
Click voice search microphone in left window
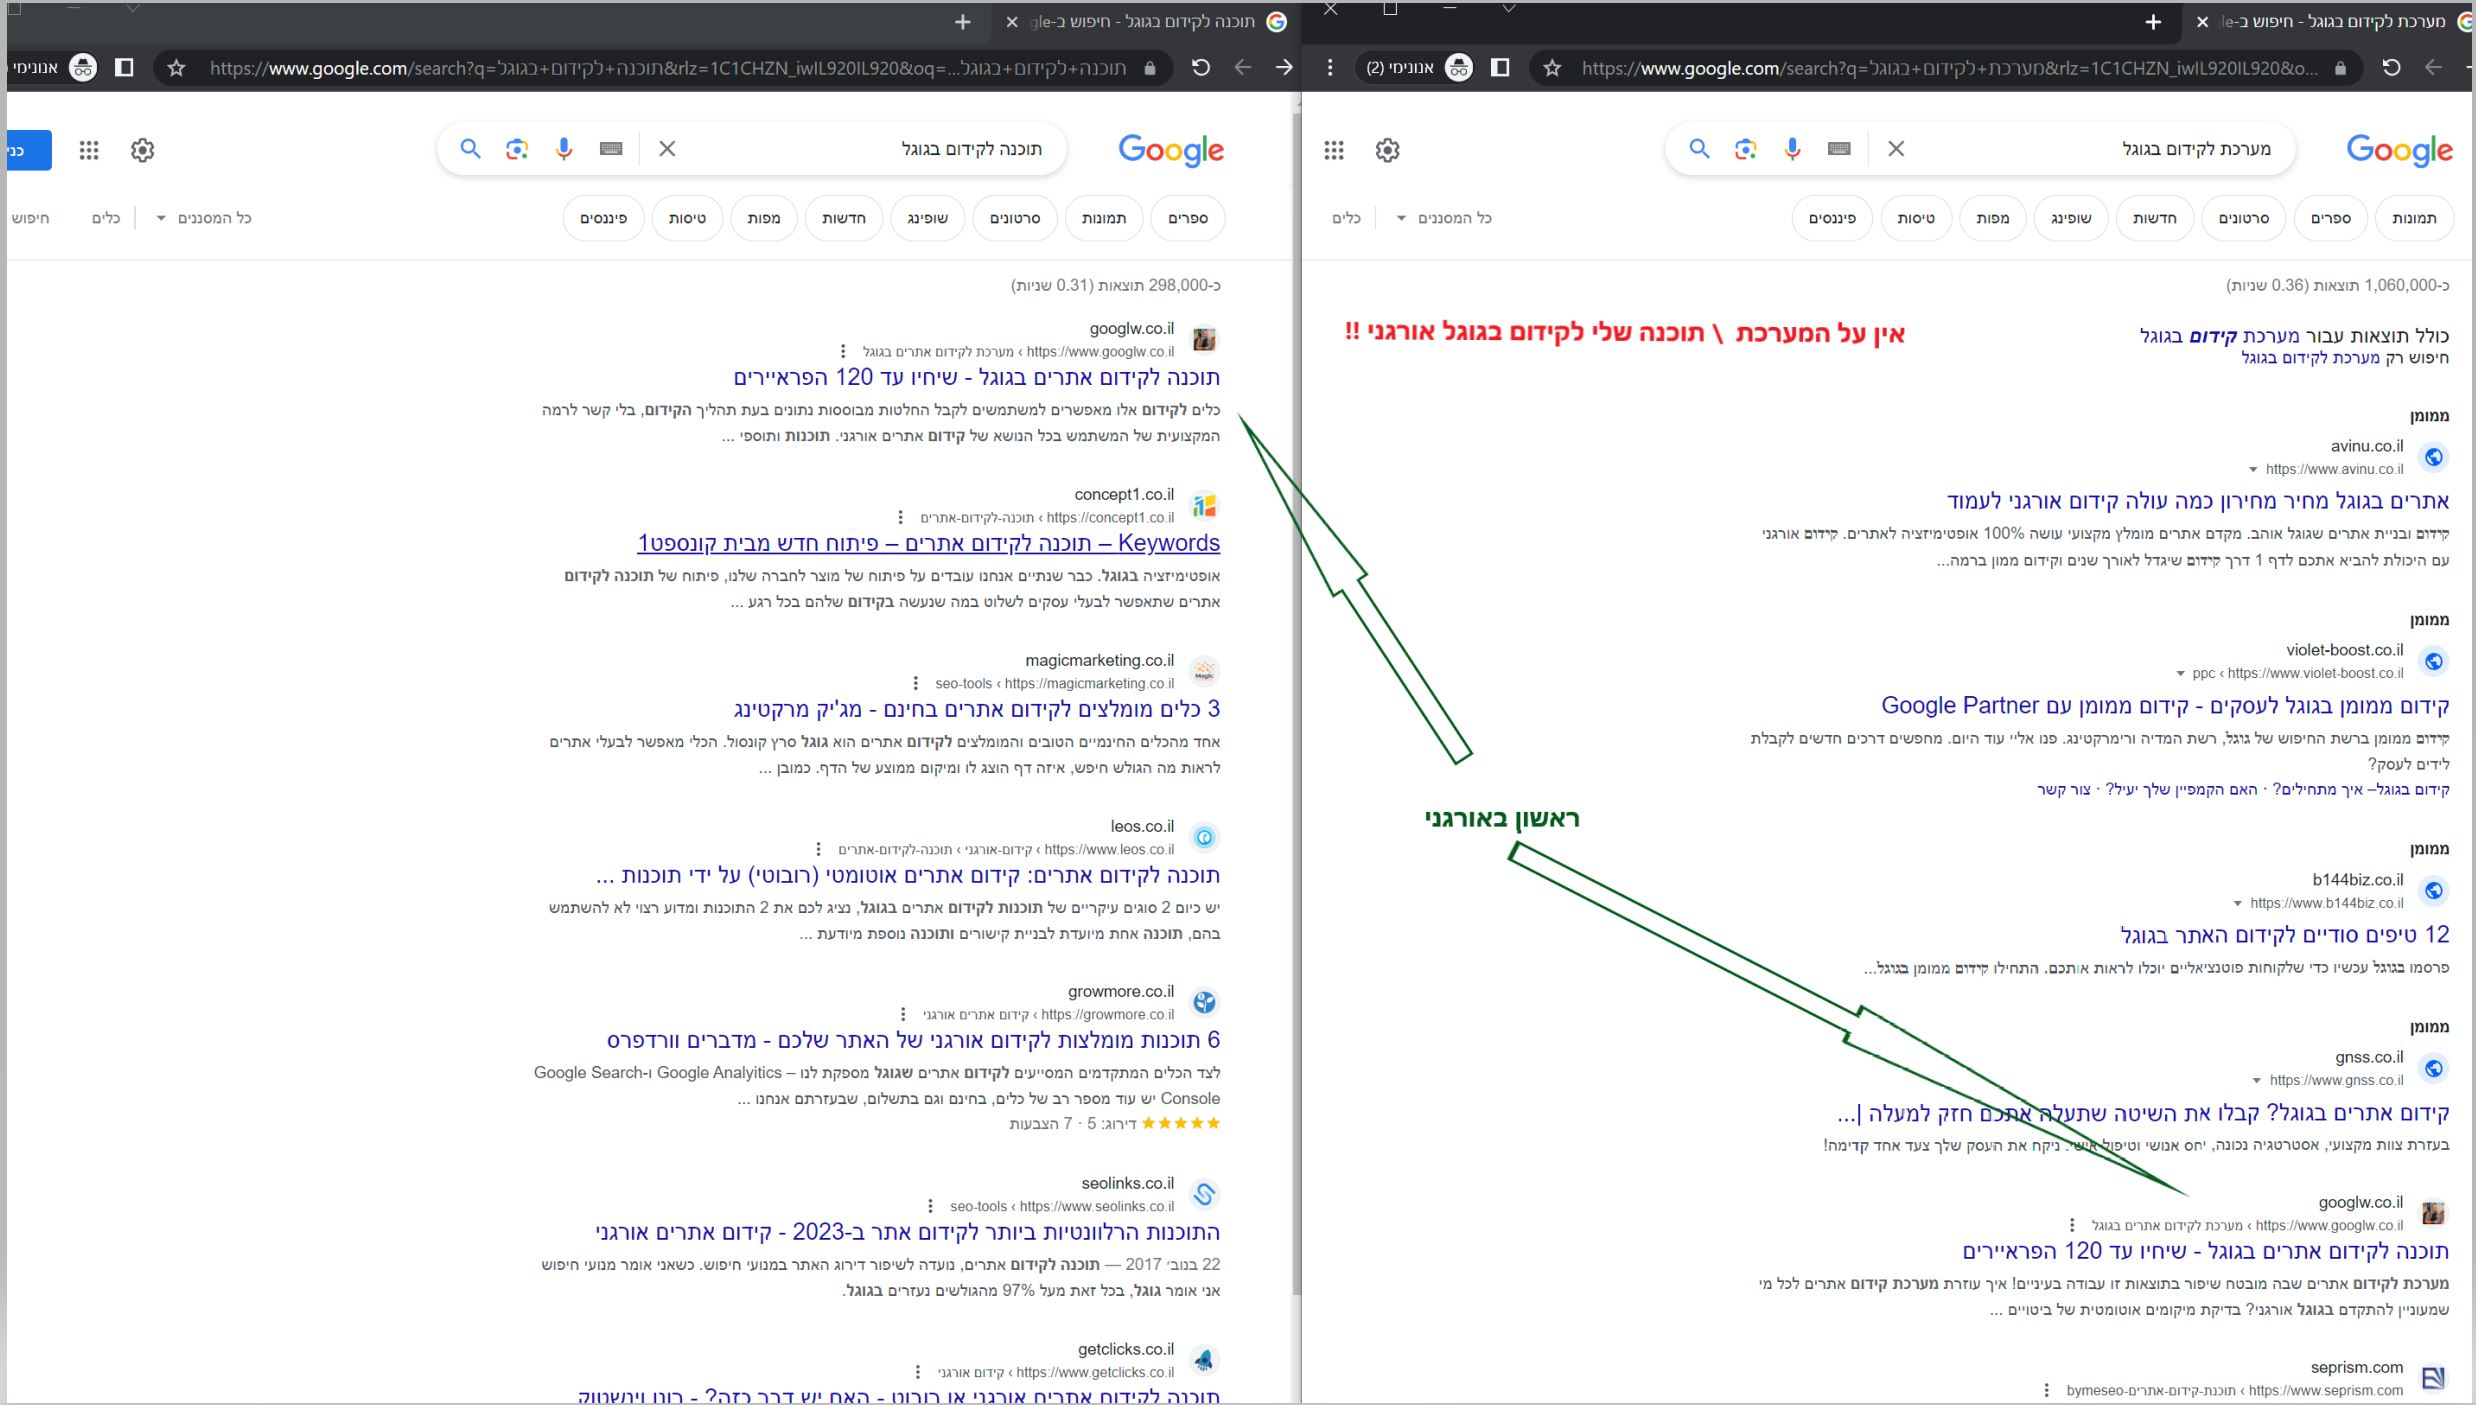click(564, 149)
